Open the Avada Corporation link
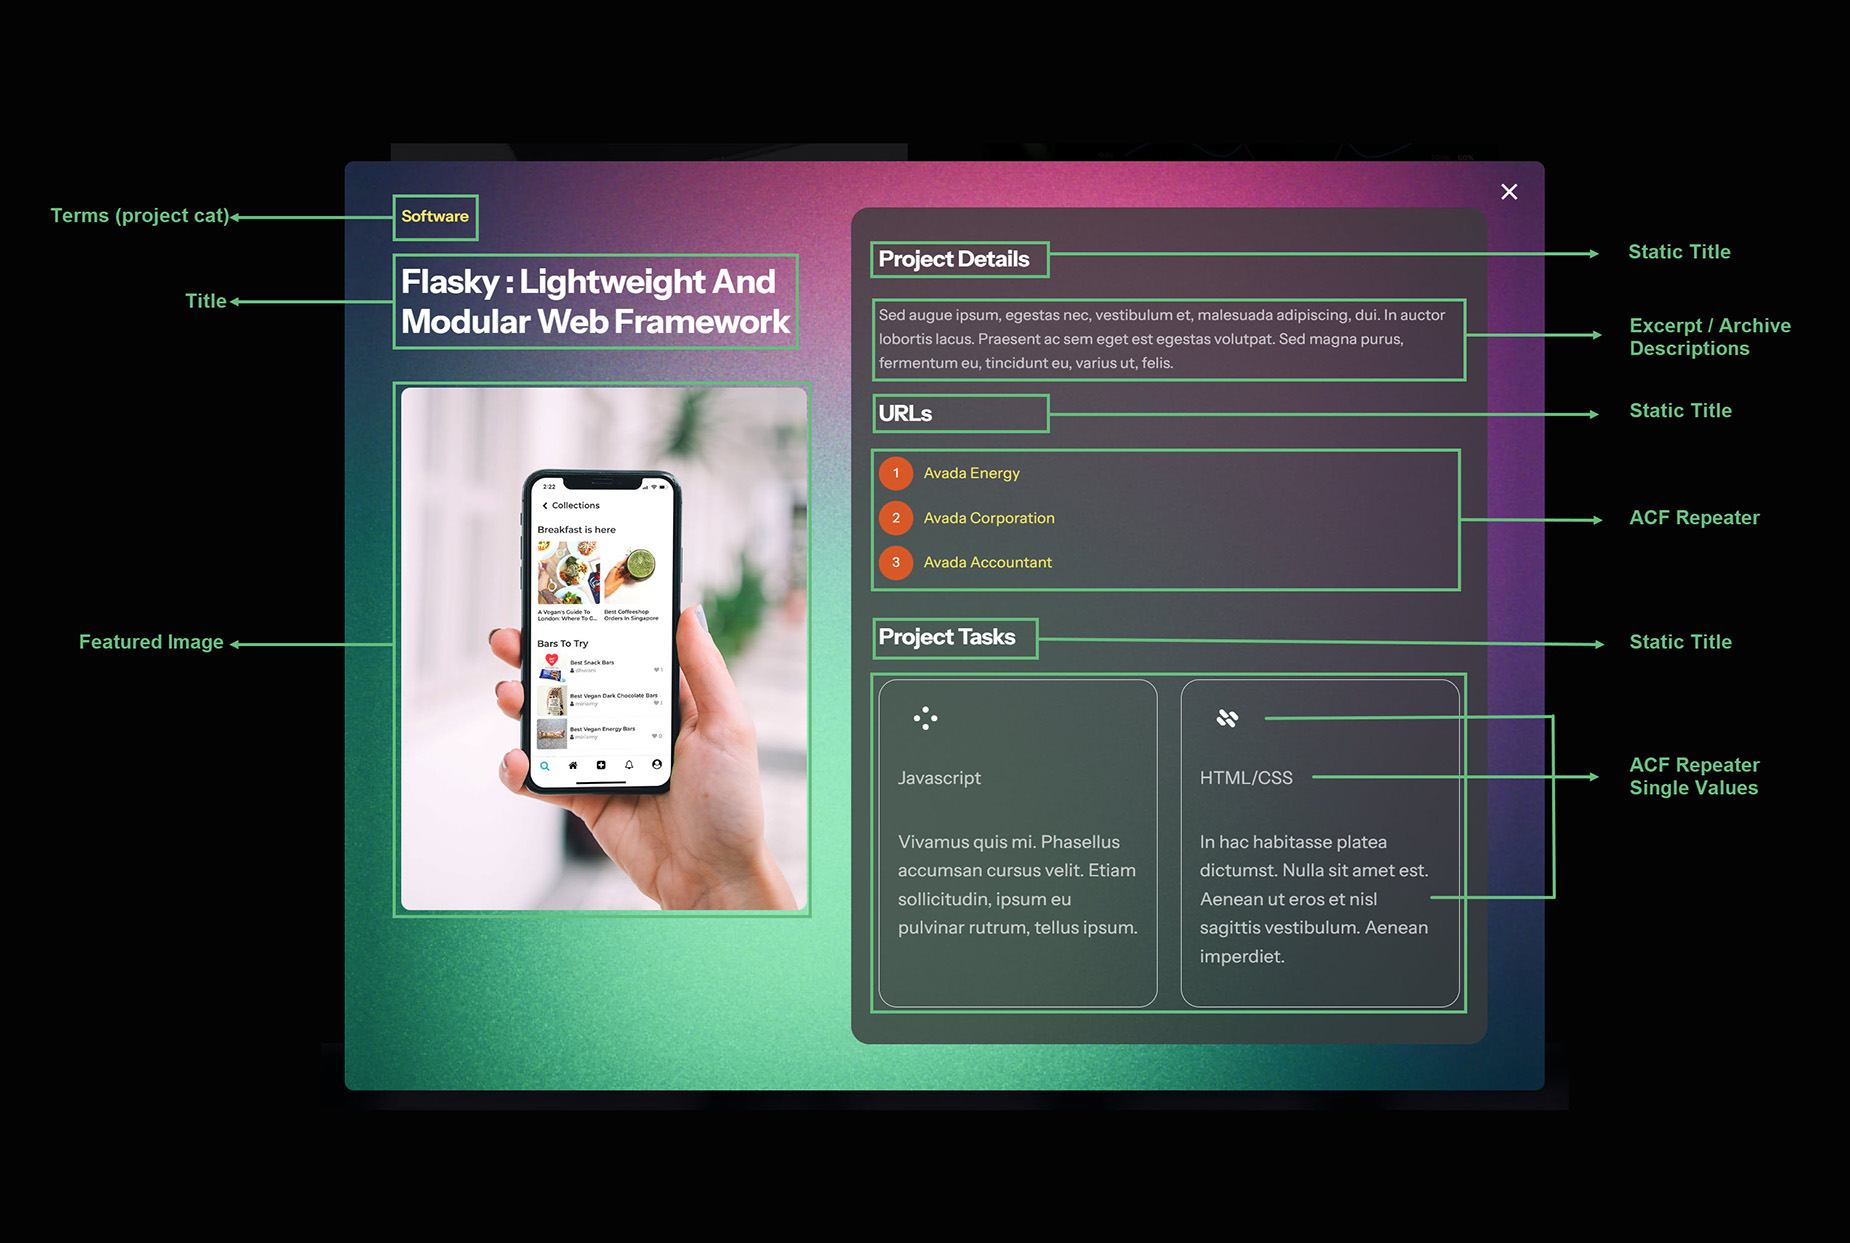This screenshot has height=1243, width=1850. 988,518
